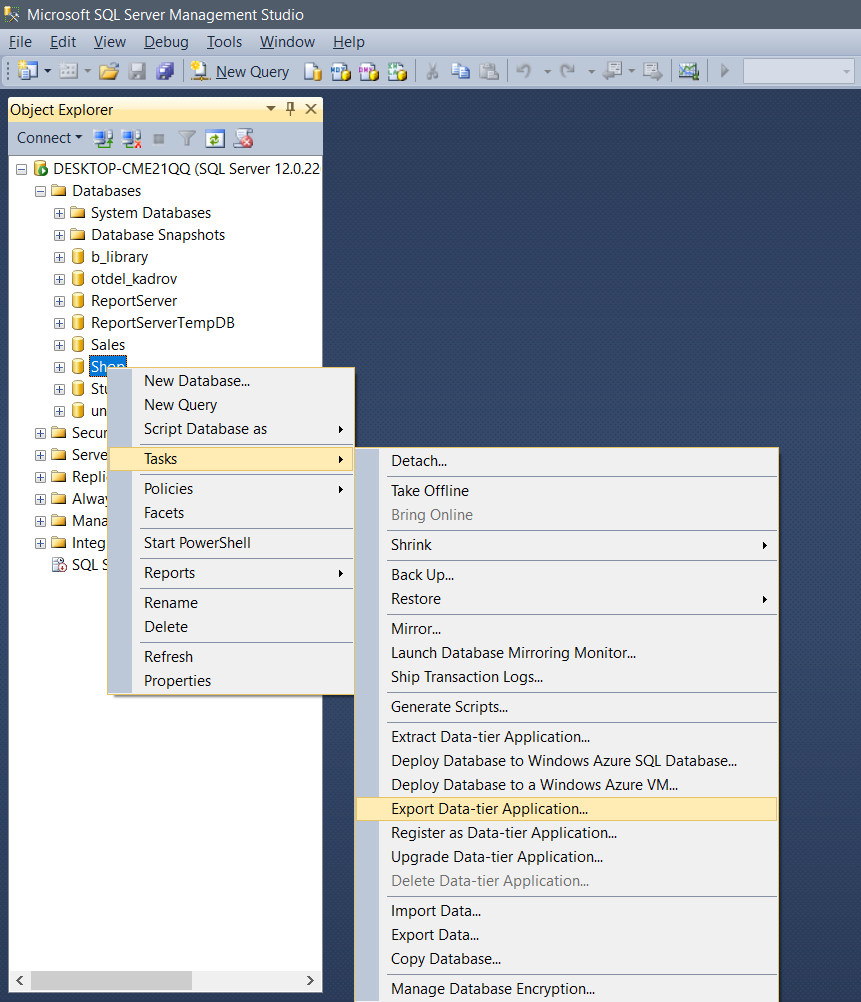The width and height of the screenshot is (861, 1002).
Task: Click the Undo arrow icon
Action: pyautogui.click(x=524, y=71)
